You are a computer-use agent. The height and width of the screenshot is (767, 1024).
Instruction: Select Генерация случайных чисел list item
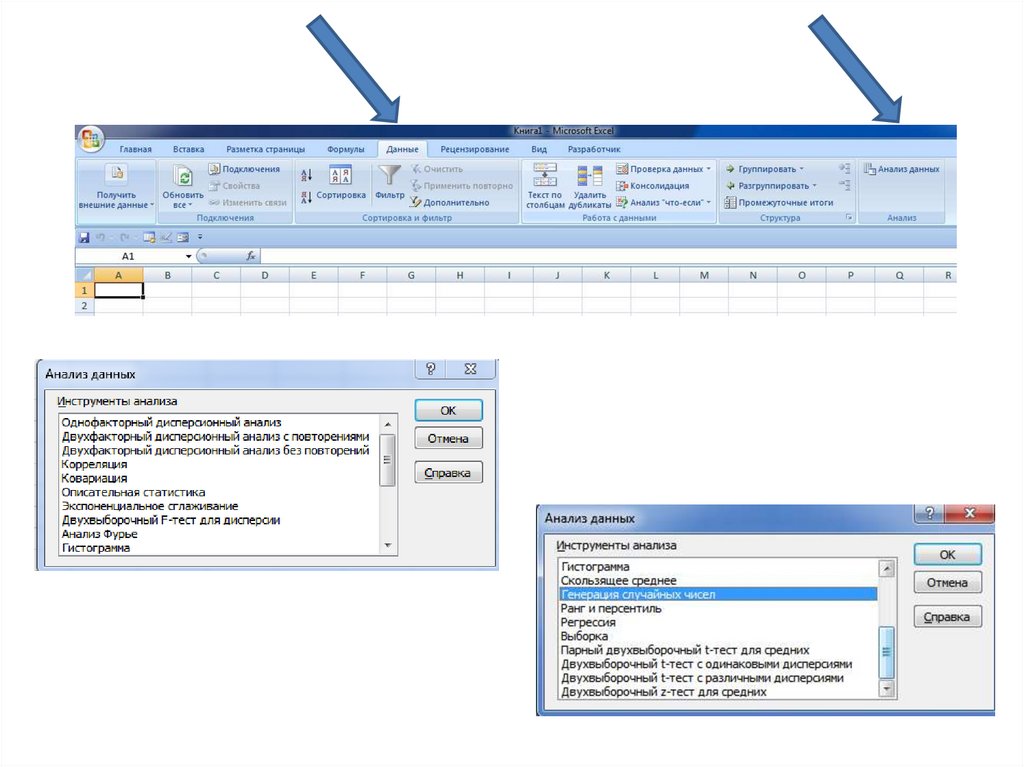click(718, 595)
